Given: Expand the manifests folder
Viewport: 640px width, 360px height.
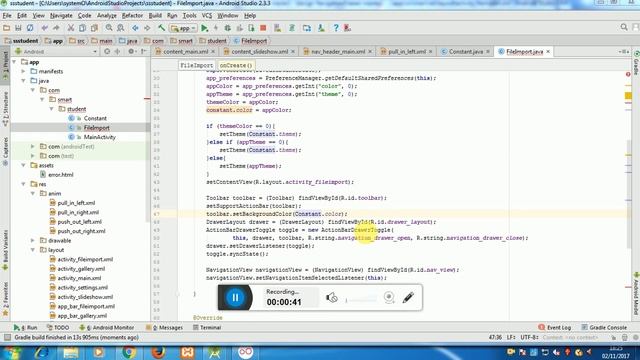Looking at the screenshot, I should point(23,71).
